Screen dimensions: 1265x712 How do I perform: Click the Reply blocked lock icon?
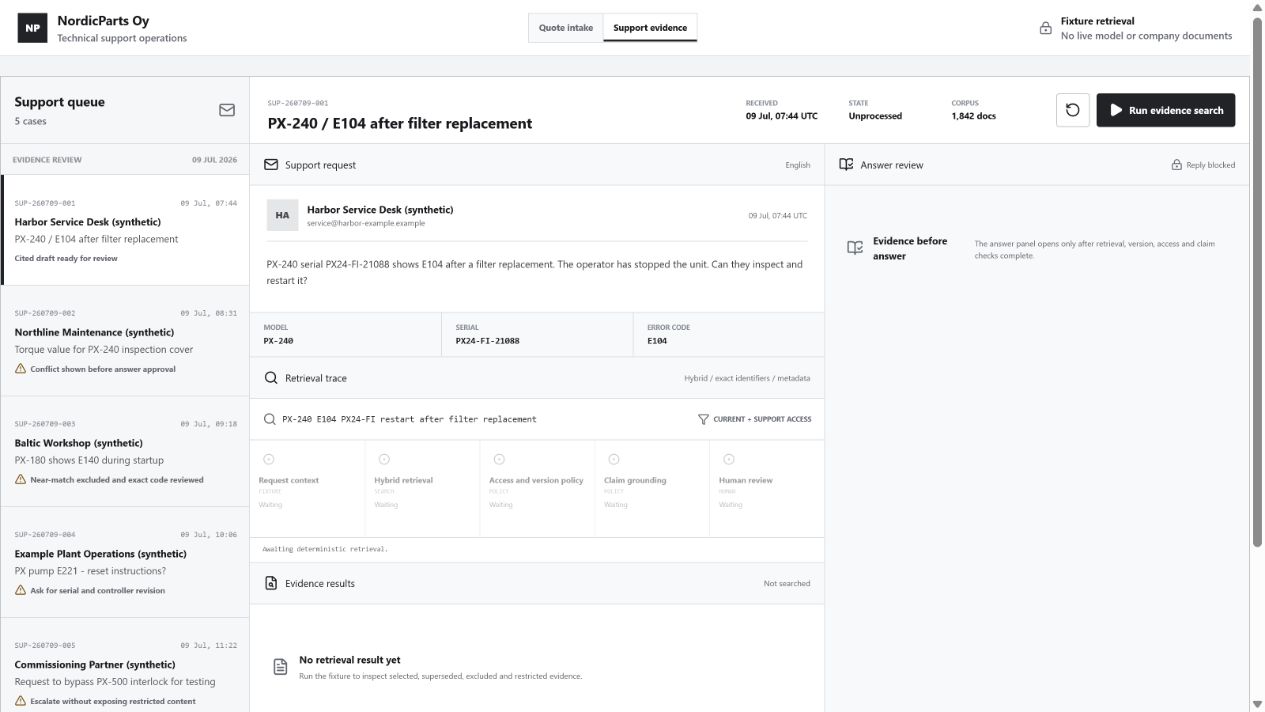coord(1177,165)
